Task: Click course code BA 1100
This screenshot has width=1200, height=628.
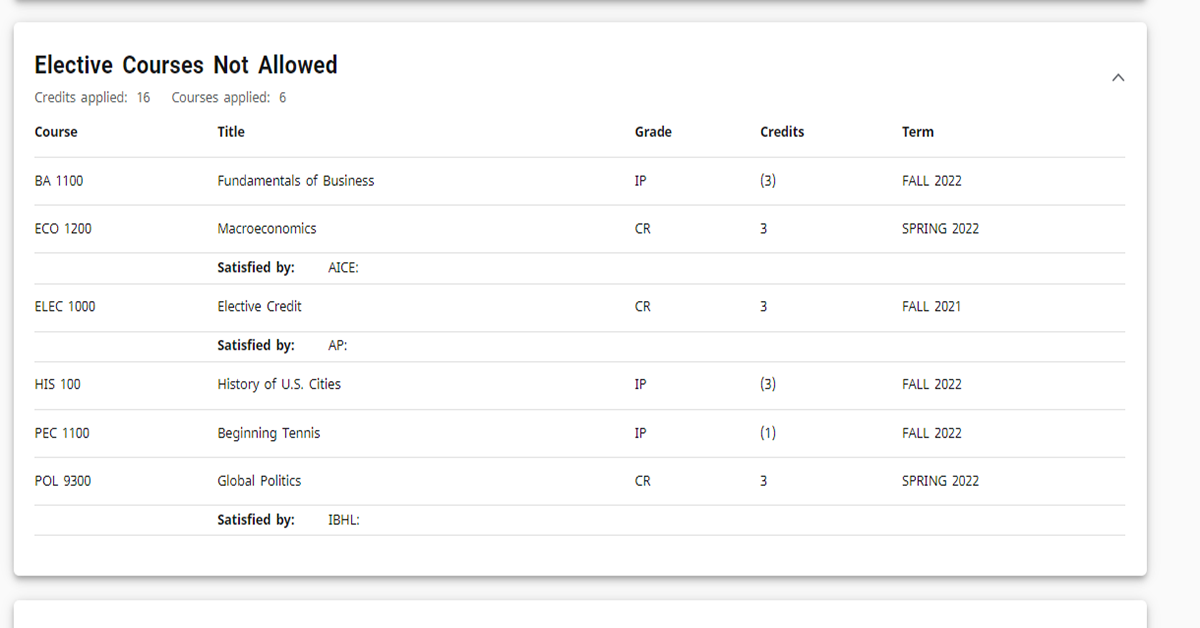Action: [x=59, y=181]
